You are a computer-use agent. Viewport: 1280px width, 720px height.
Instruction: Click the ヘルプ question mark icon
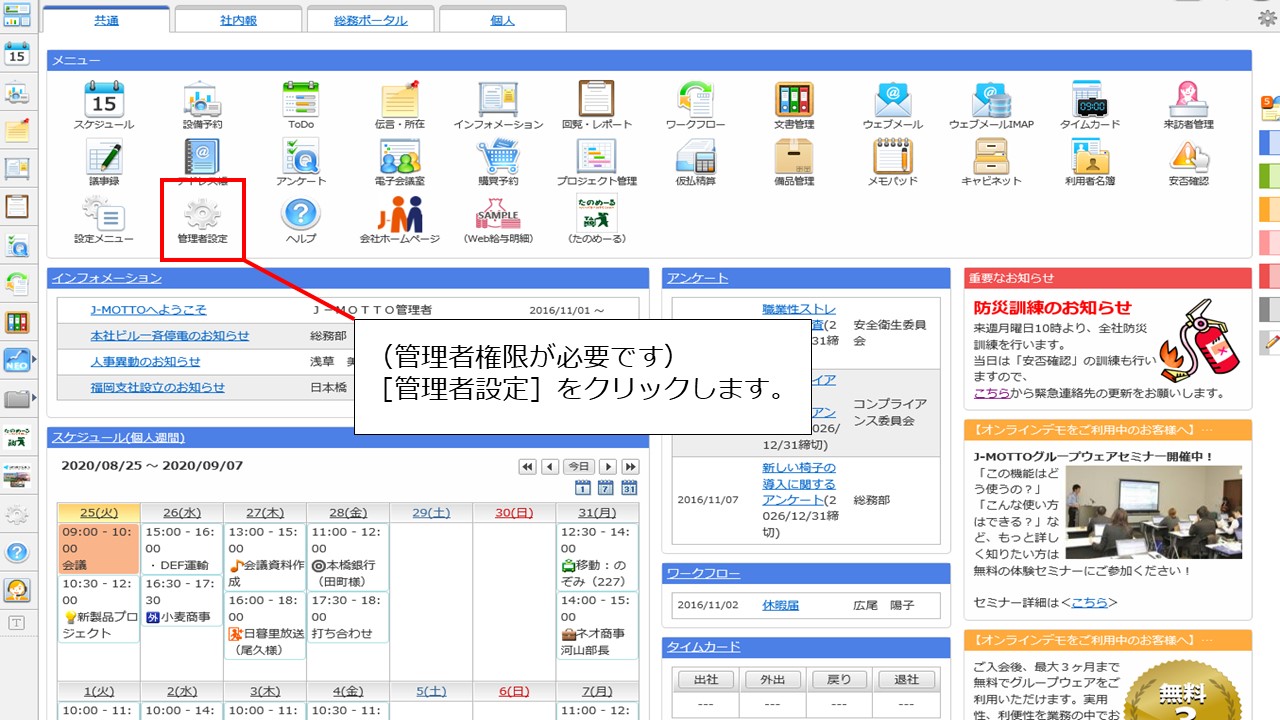(x=300, y=214)
